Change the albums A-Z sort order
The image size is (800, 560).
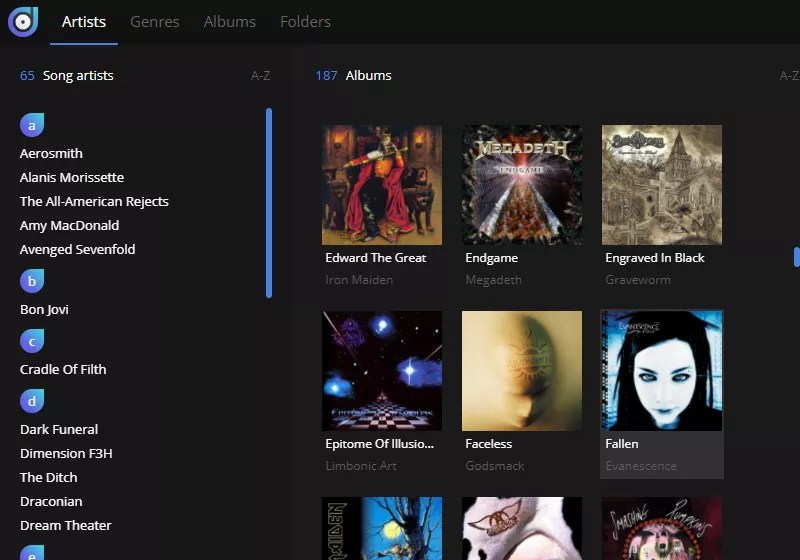pos(789,76)
